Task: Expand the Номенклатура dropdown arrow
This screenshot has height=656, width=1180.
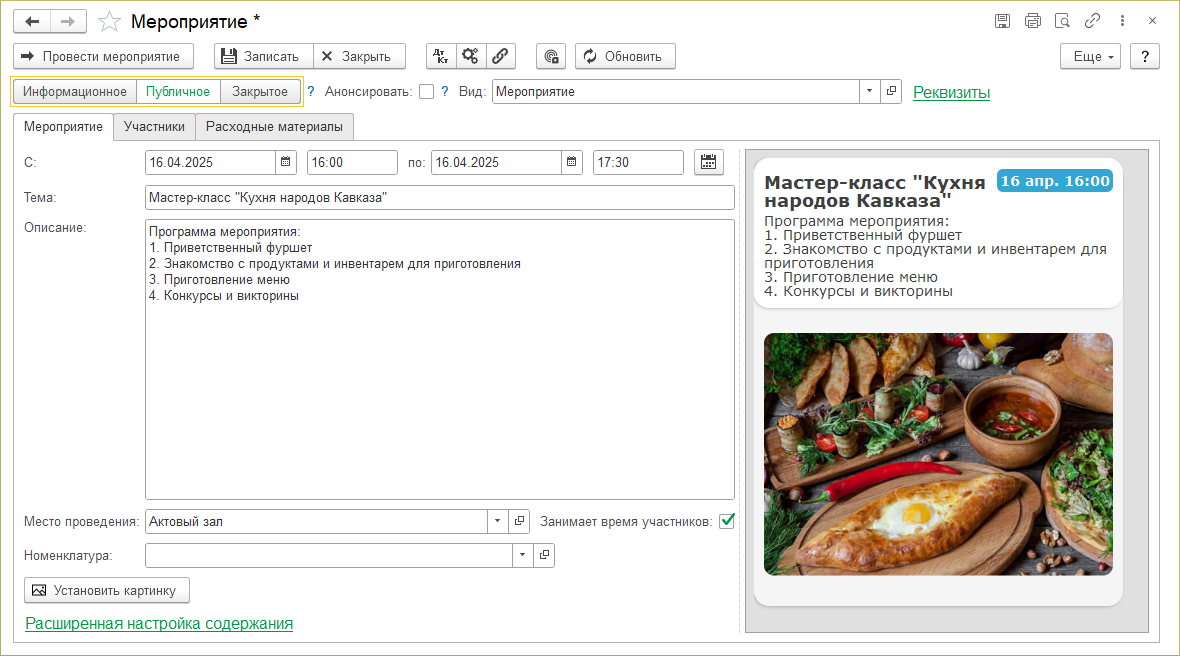Action: point(522,554)
